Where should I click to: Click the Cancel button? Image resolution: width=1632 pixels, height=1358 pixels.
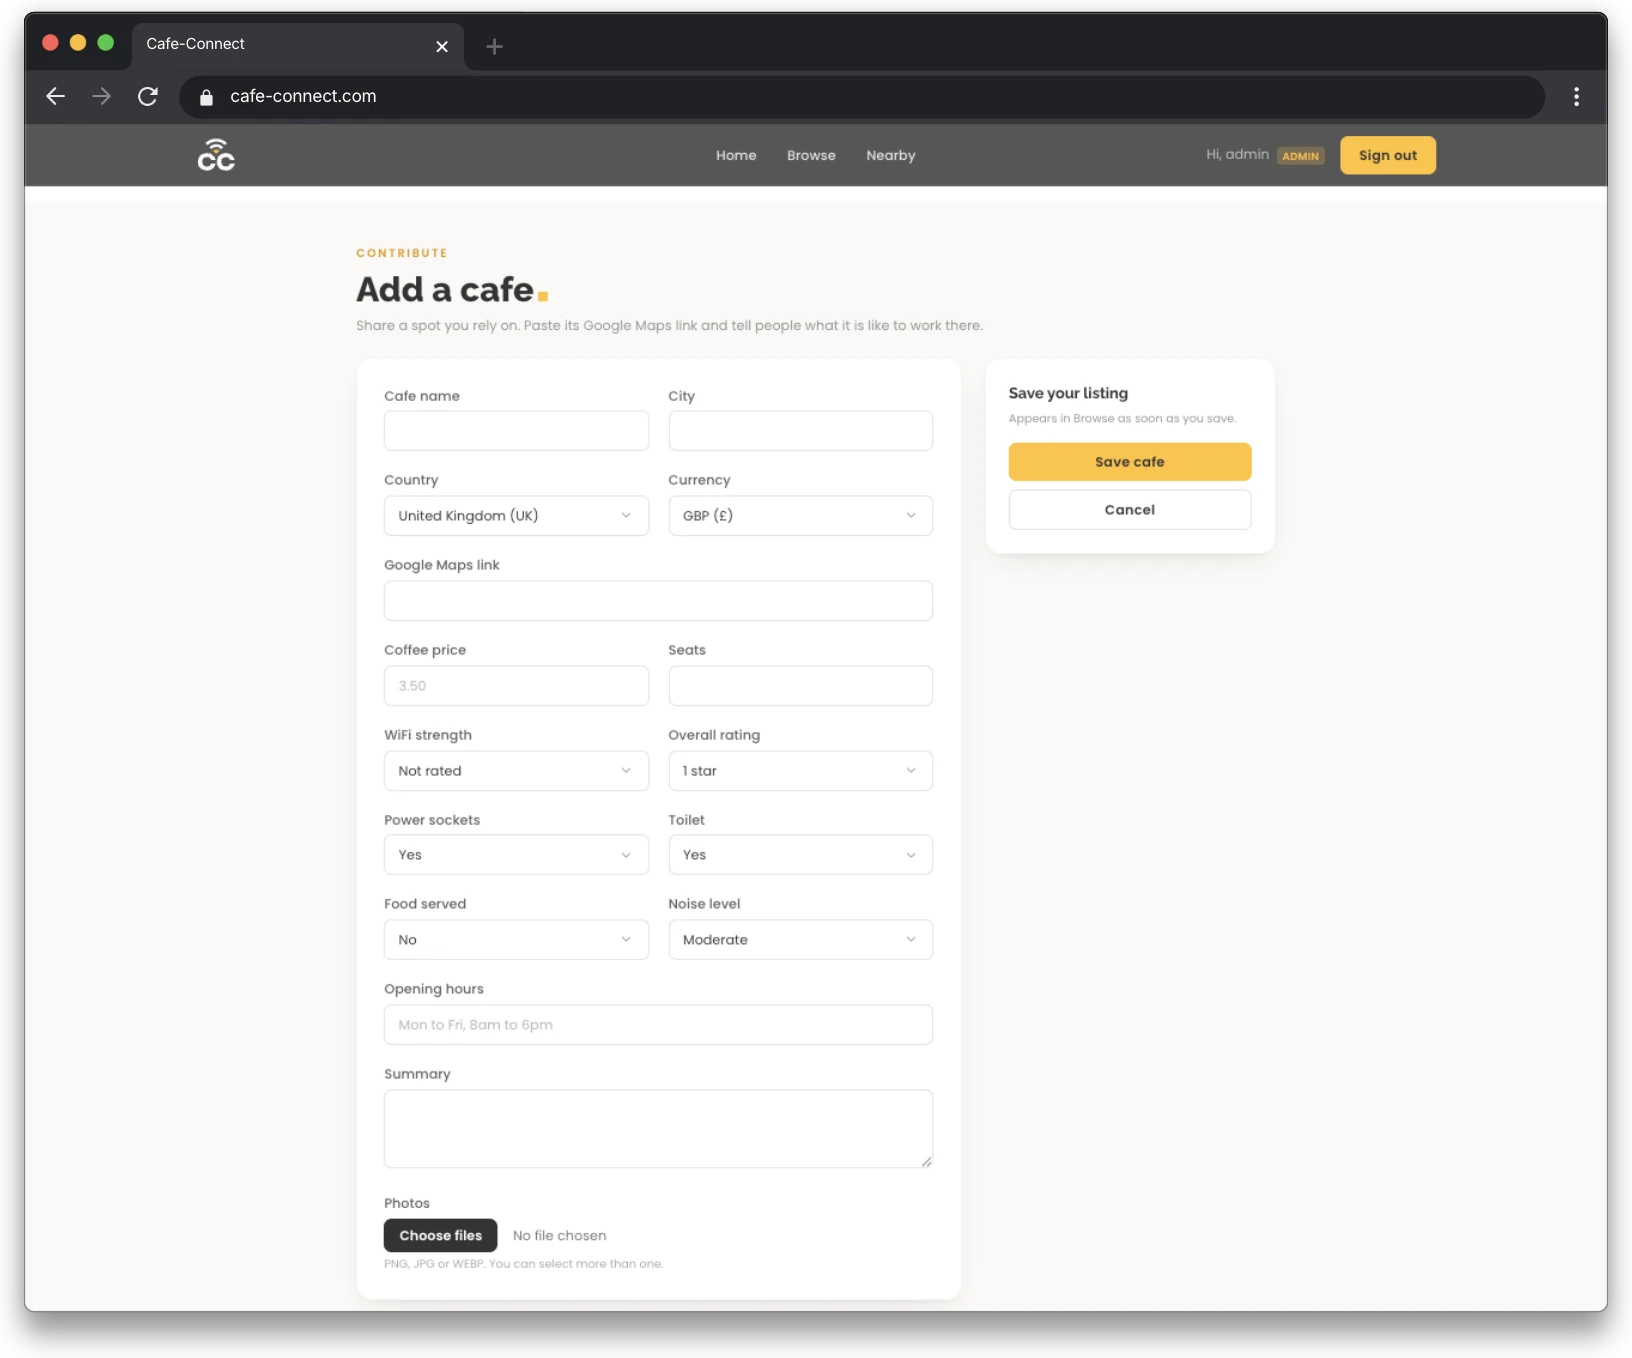(x=1129, y=510)
